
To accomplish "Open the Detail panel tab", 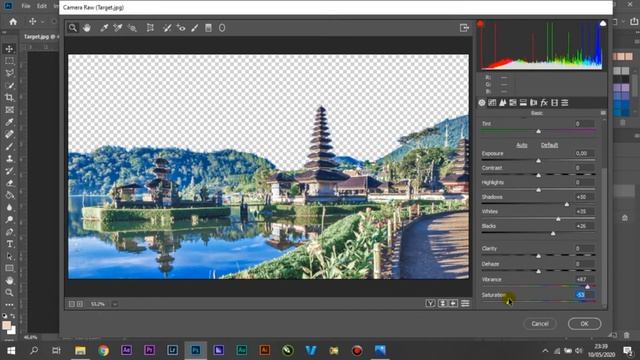I will click(x=502, y=103).
